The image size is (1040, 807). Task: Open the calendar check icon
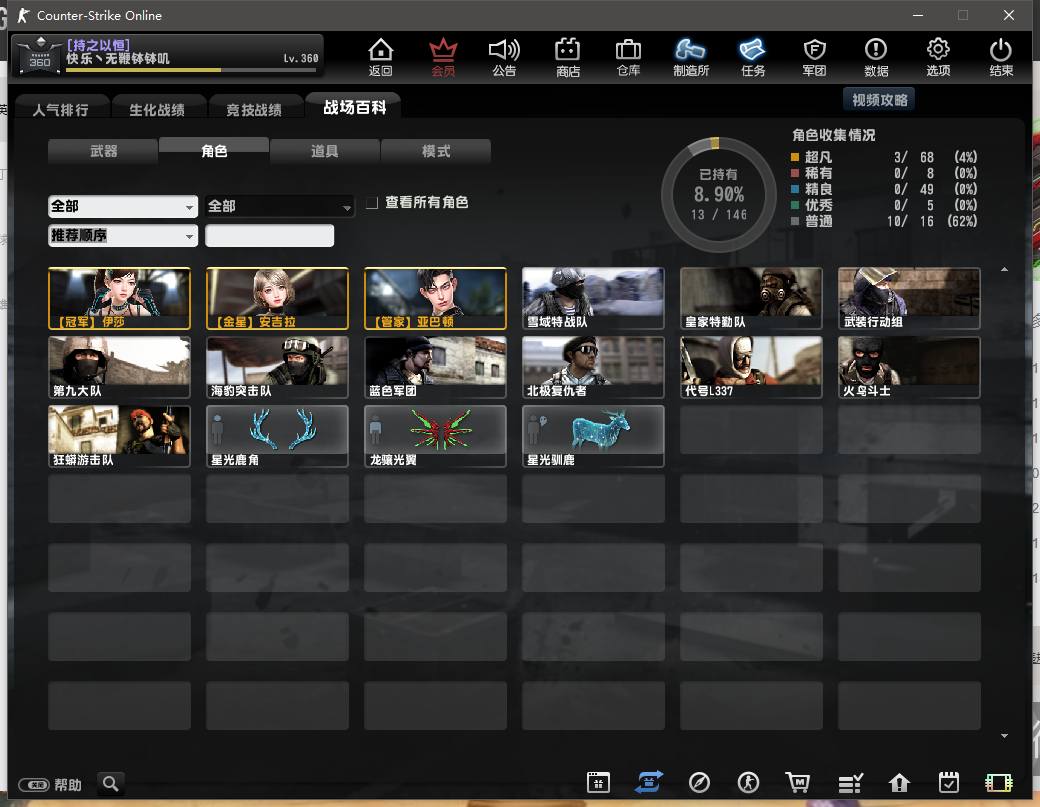click(x=949, y=782)
